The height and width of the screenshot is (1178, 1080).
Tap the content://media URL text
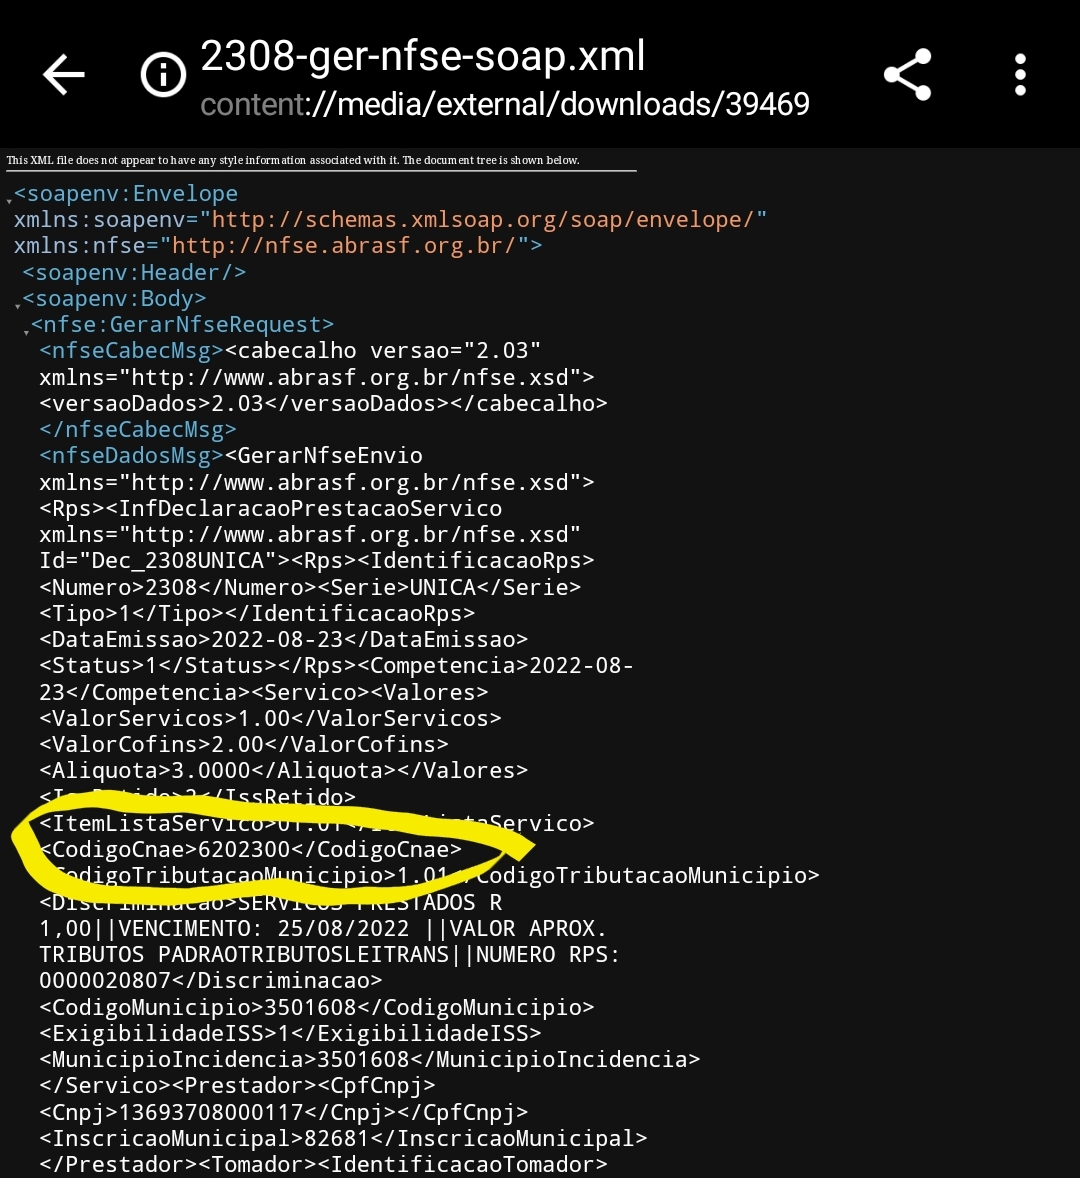point(505,104)
